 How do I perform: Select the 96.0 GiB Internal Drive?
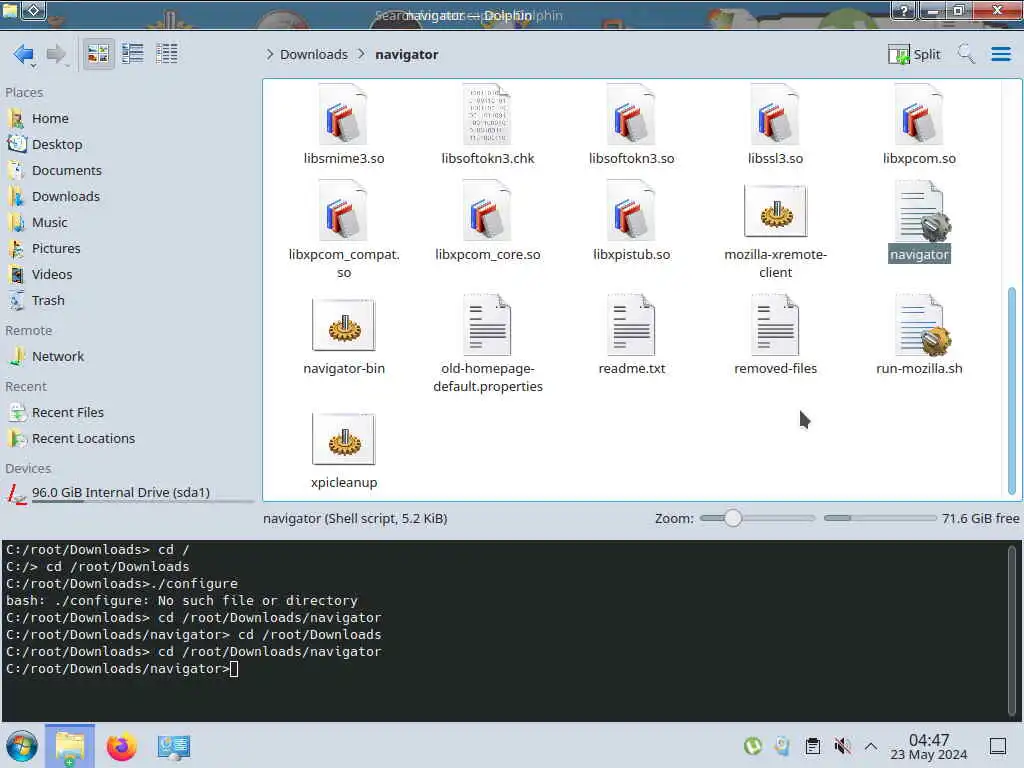coord(129,493)
